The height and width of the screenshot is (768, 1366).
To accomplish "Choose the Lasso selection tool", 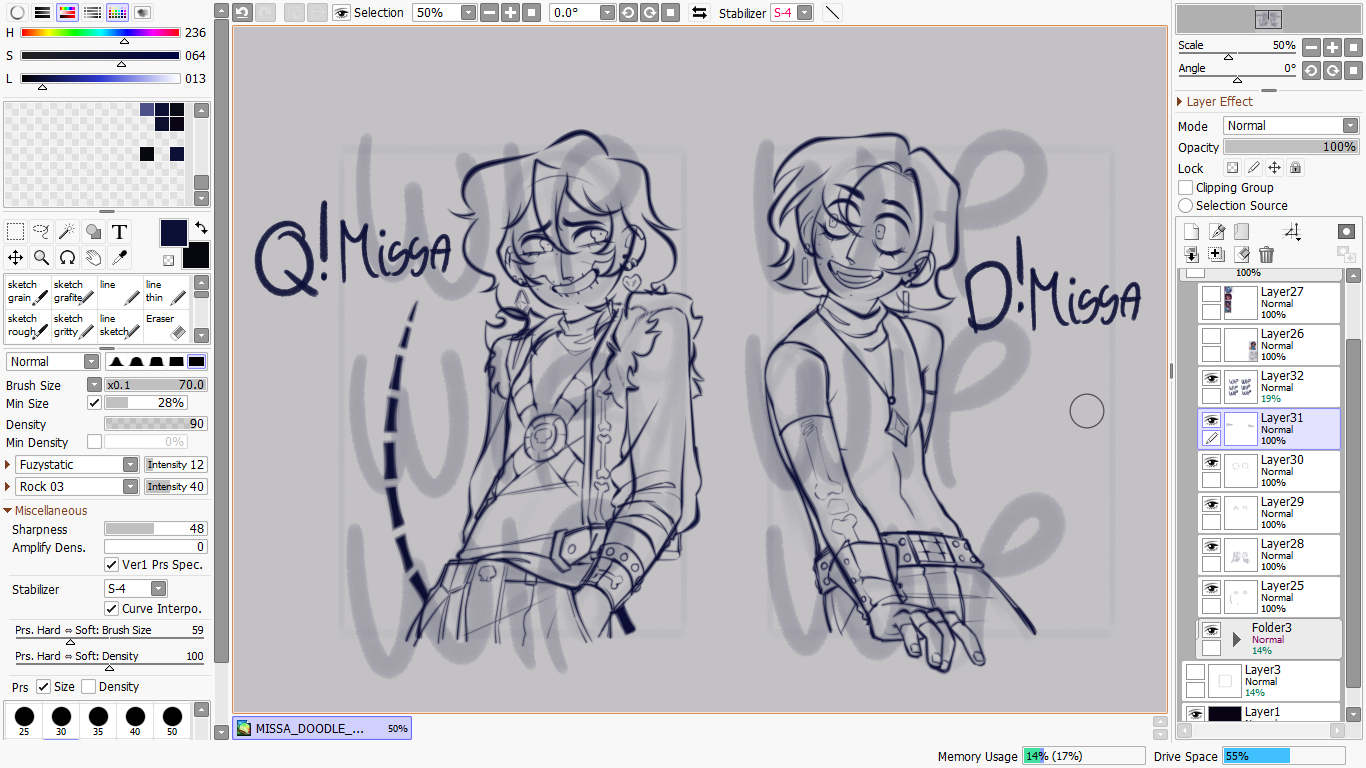I will (x=41, y=232).
